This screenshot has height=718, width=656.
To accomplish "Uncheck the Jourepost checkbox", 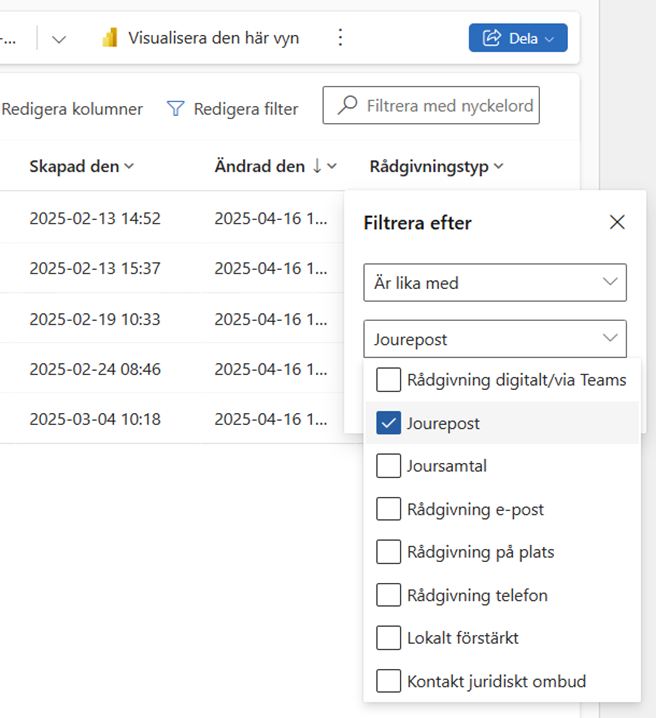I will [388, 423].
